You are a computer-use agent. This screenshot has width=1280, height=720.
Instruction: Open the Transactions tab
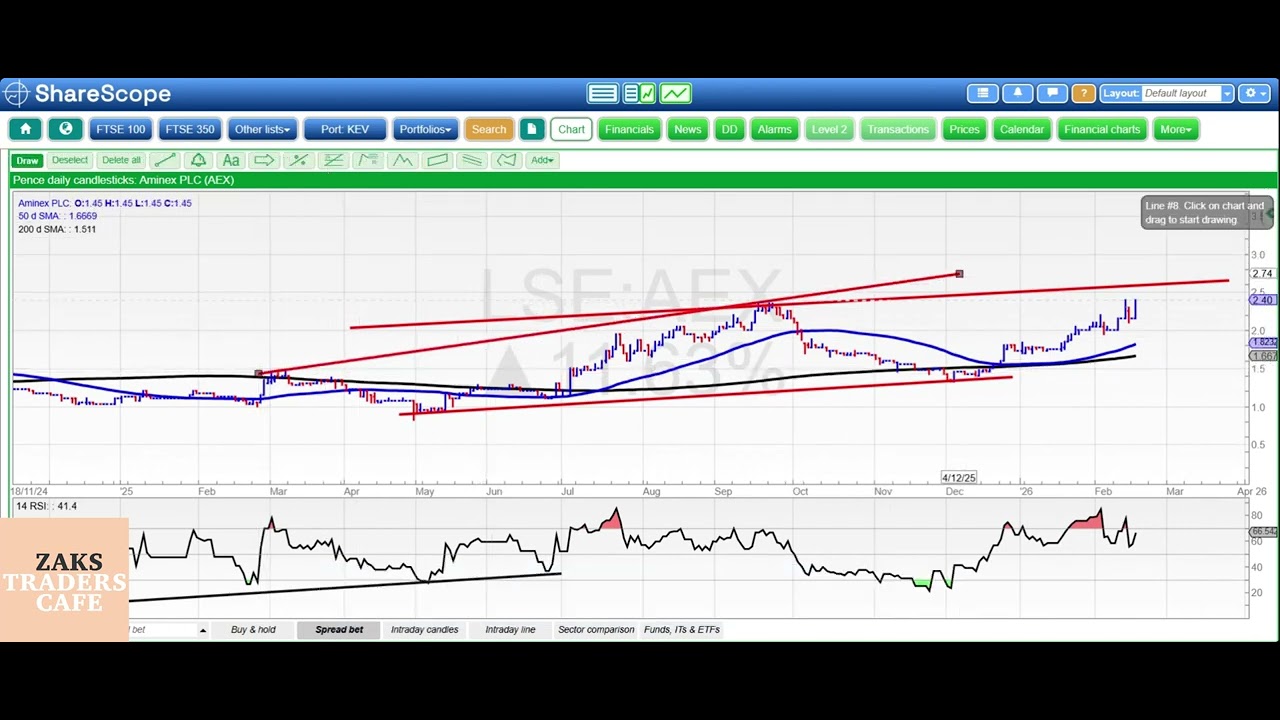898,129
